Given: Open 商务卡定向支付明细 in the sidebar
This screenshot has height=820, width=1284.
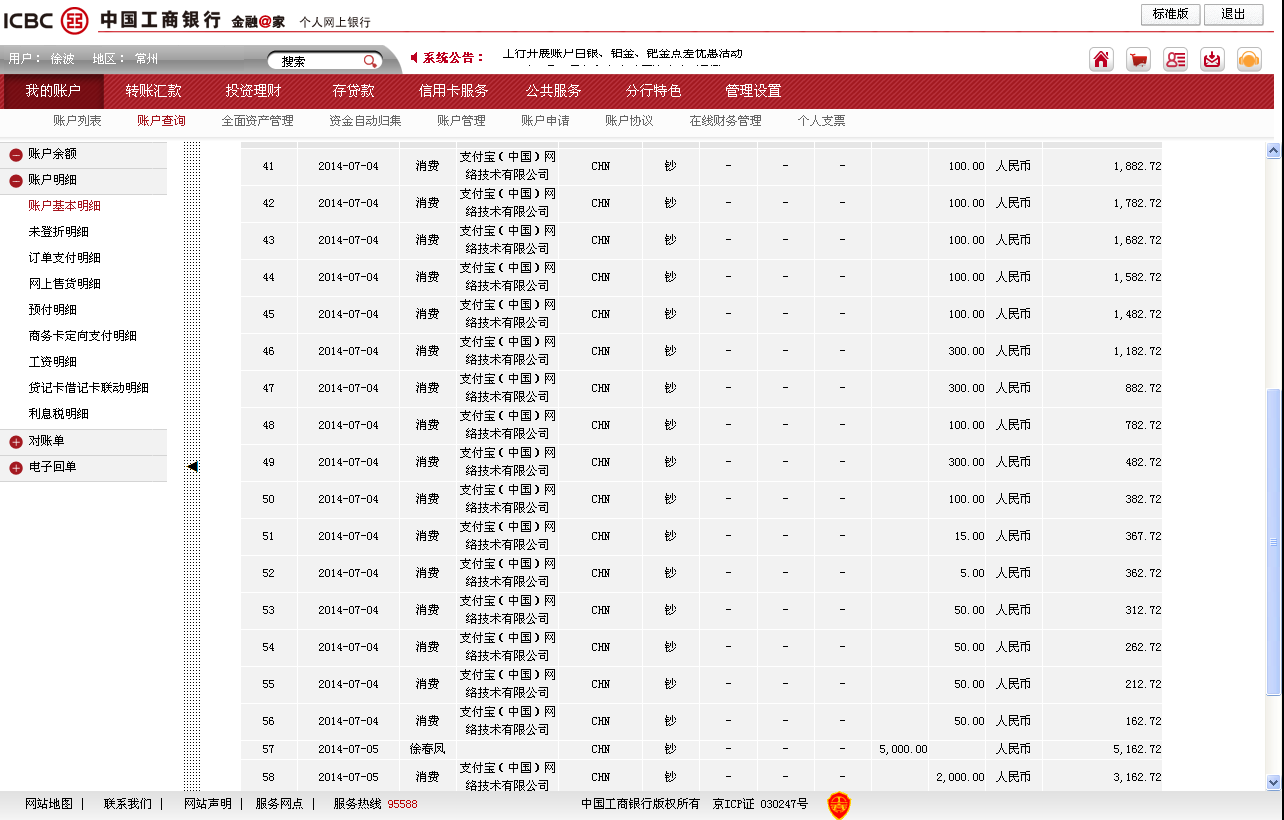Looking at the screenshot, I should pos(82,336).
